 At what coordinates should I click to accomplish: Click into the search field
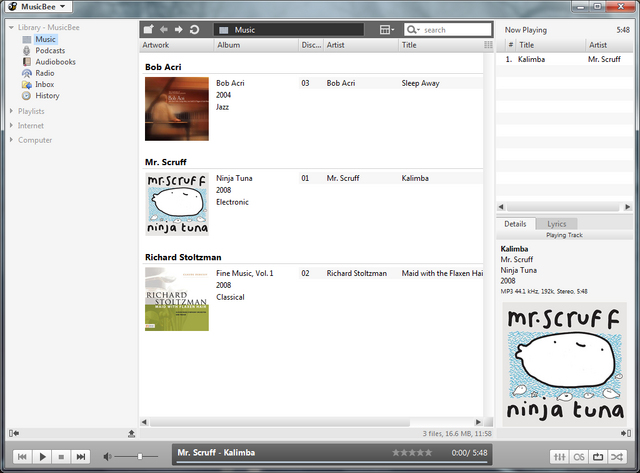click(x=456, y=30)
